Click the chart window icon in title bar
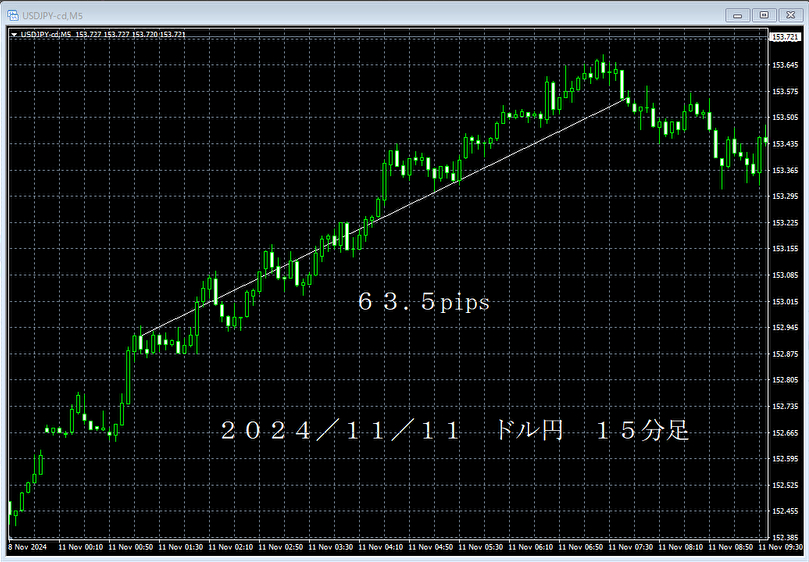 click(13, 15)
